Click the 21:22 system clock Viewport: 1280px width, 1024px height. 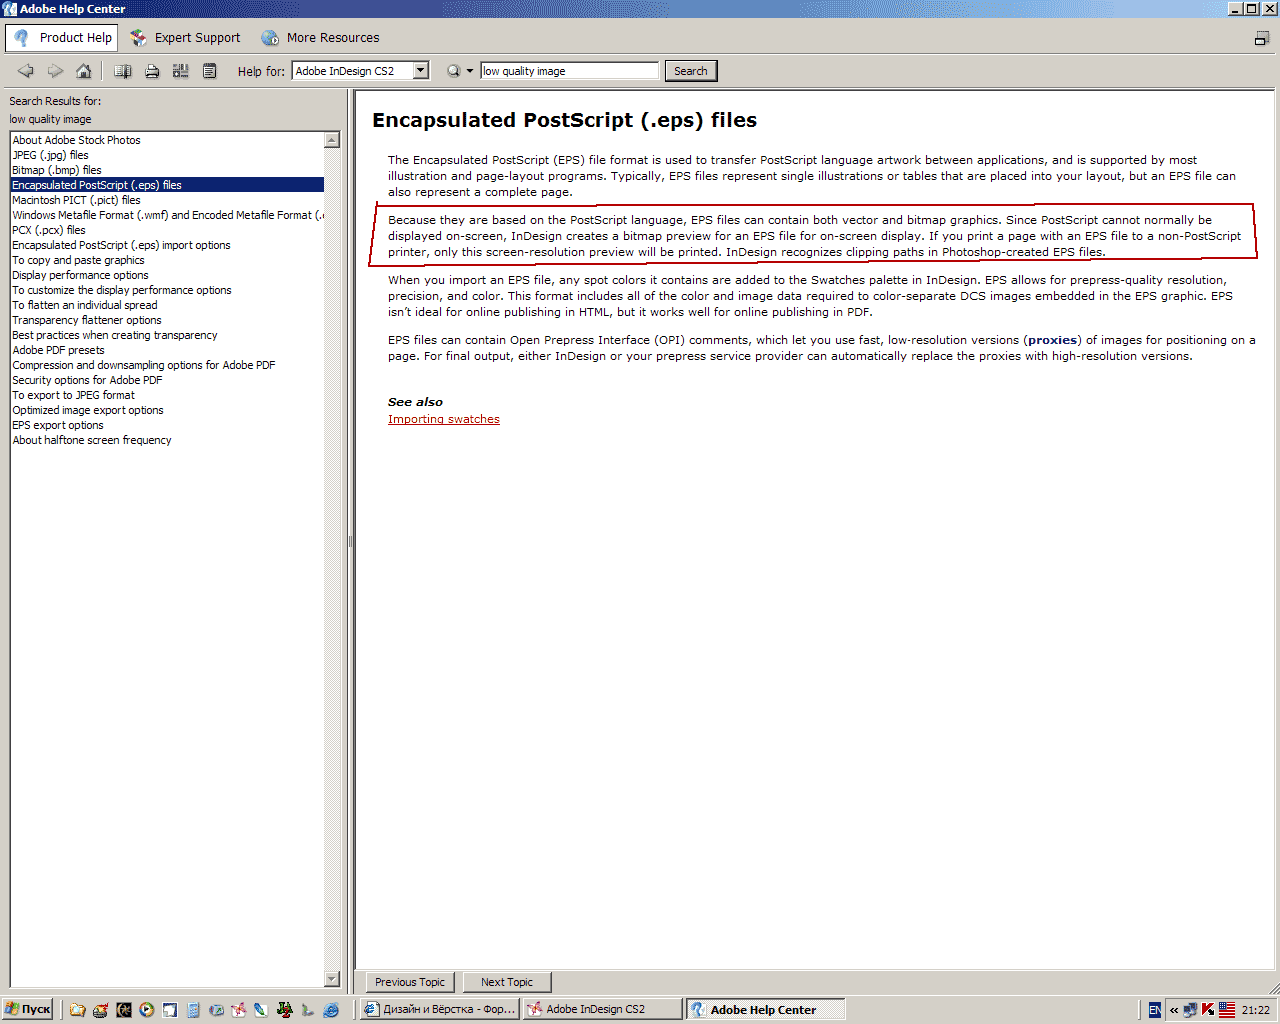pyautogui.click(x=1255, y=1010)
